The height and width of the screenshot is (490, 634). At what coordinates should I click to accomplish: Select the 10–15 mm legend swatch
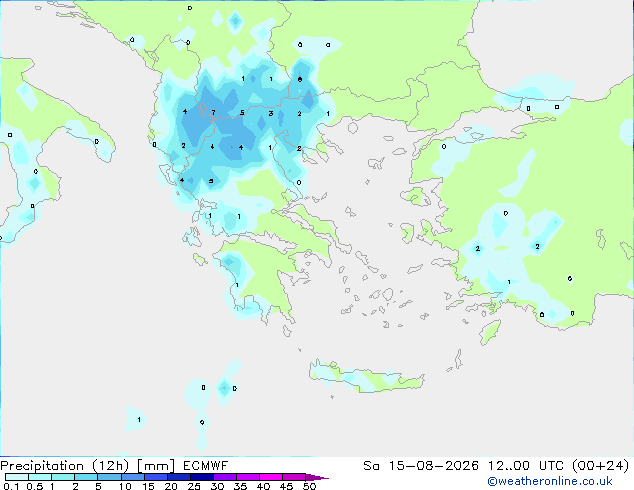(x=133, y=477)
